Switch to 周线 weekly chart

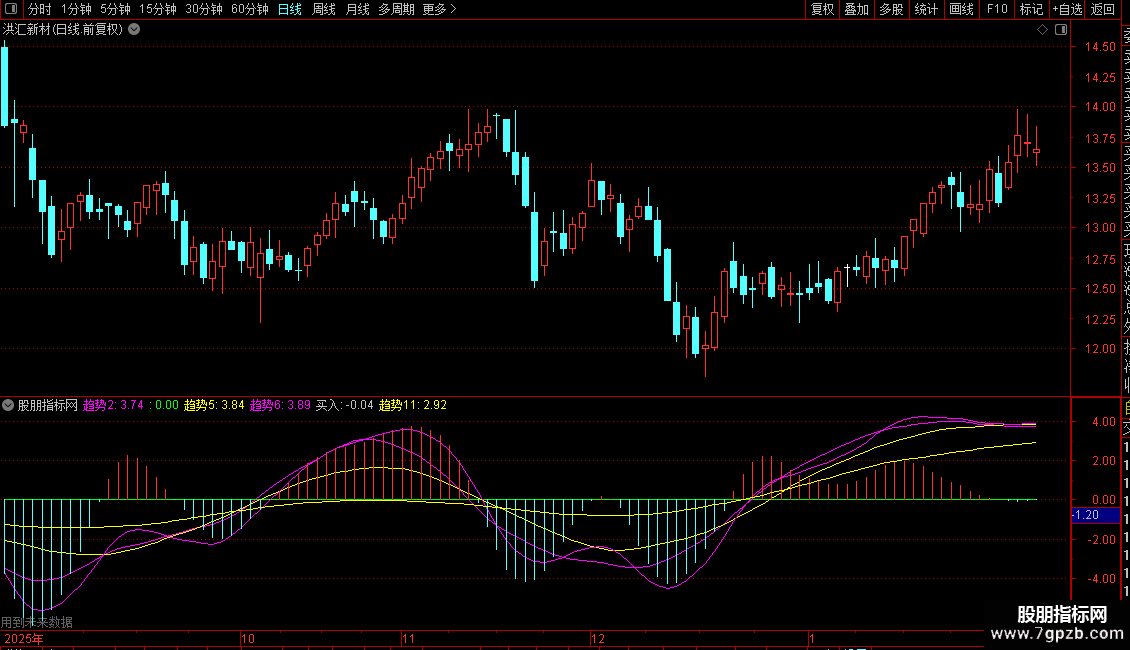pos(324,9)
